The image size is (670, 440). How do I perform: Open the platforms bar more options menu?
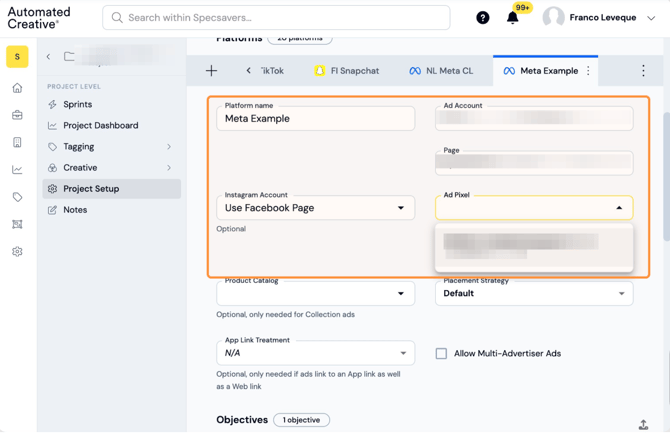click(x=643, y=71)
